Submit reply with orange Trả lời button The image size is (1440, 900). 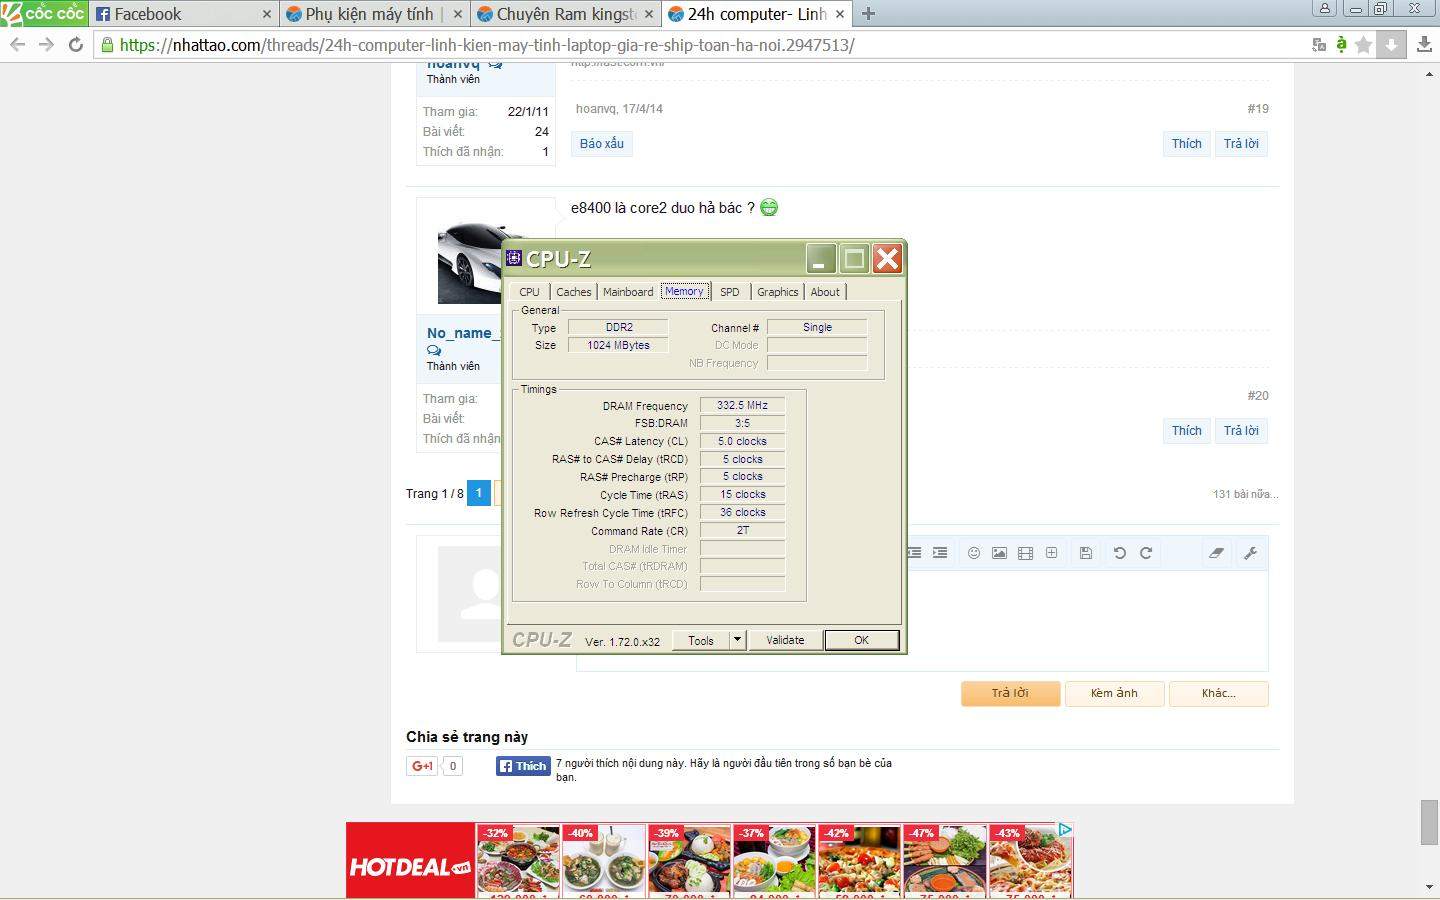1010,694
